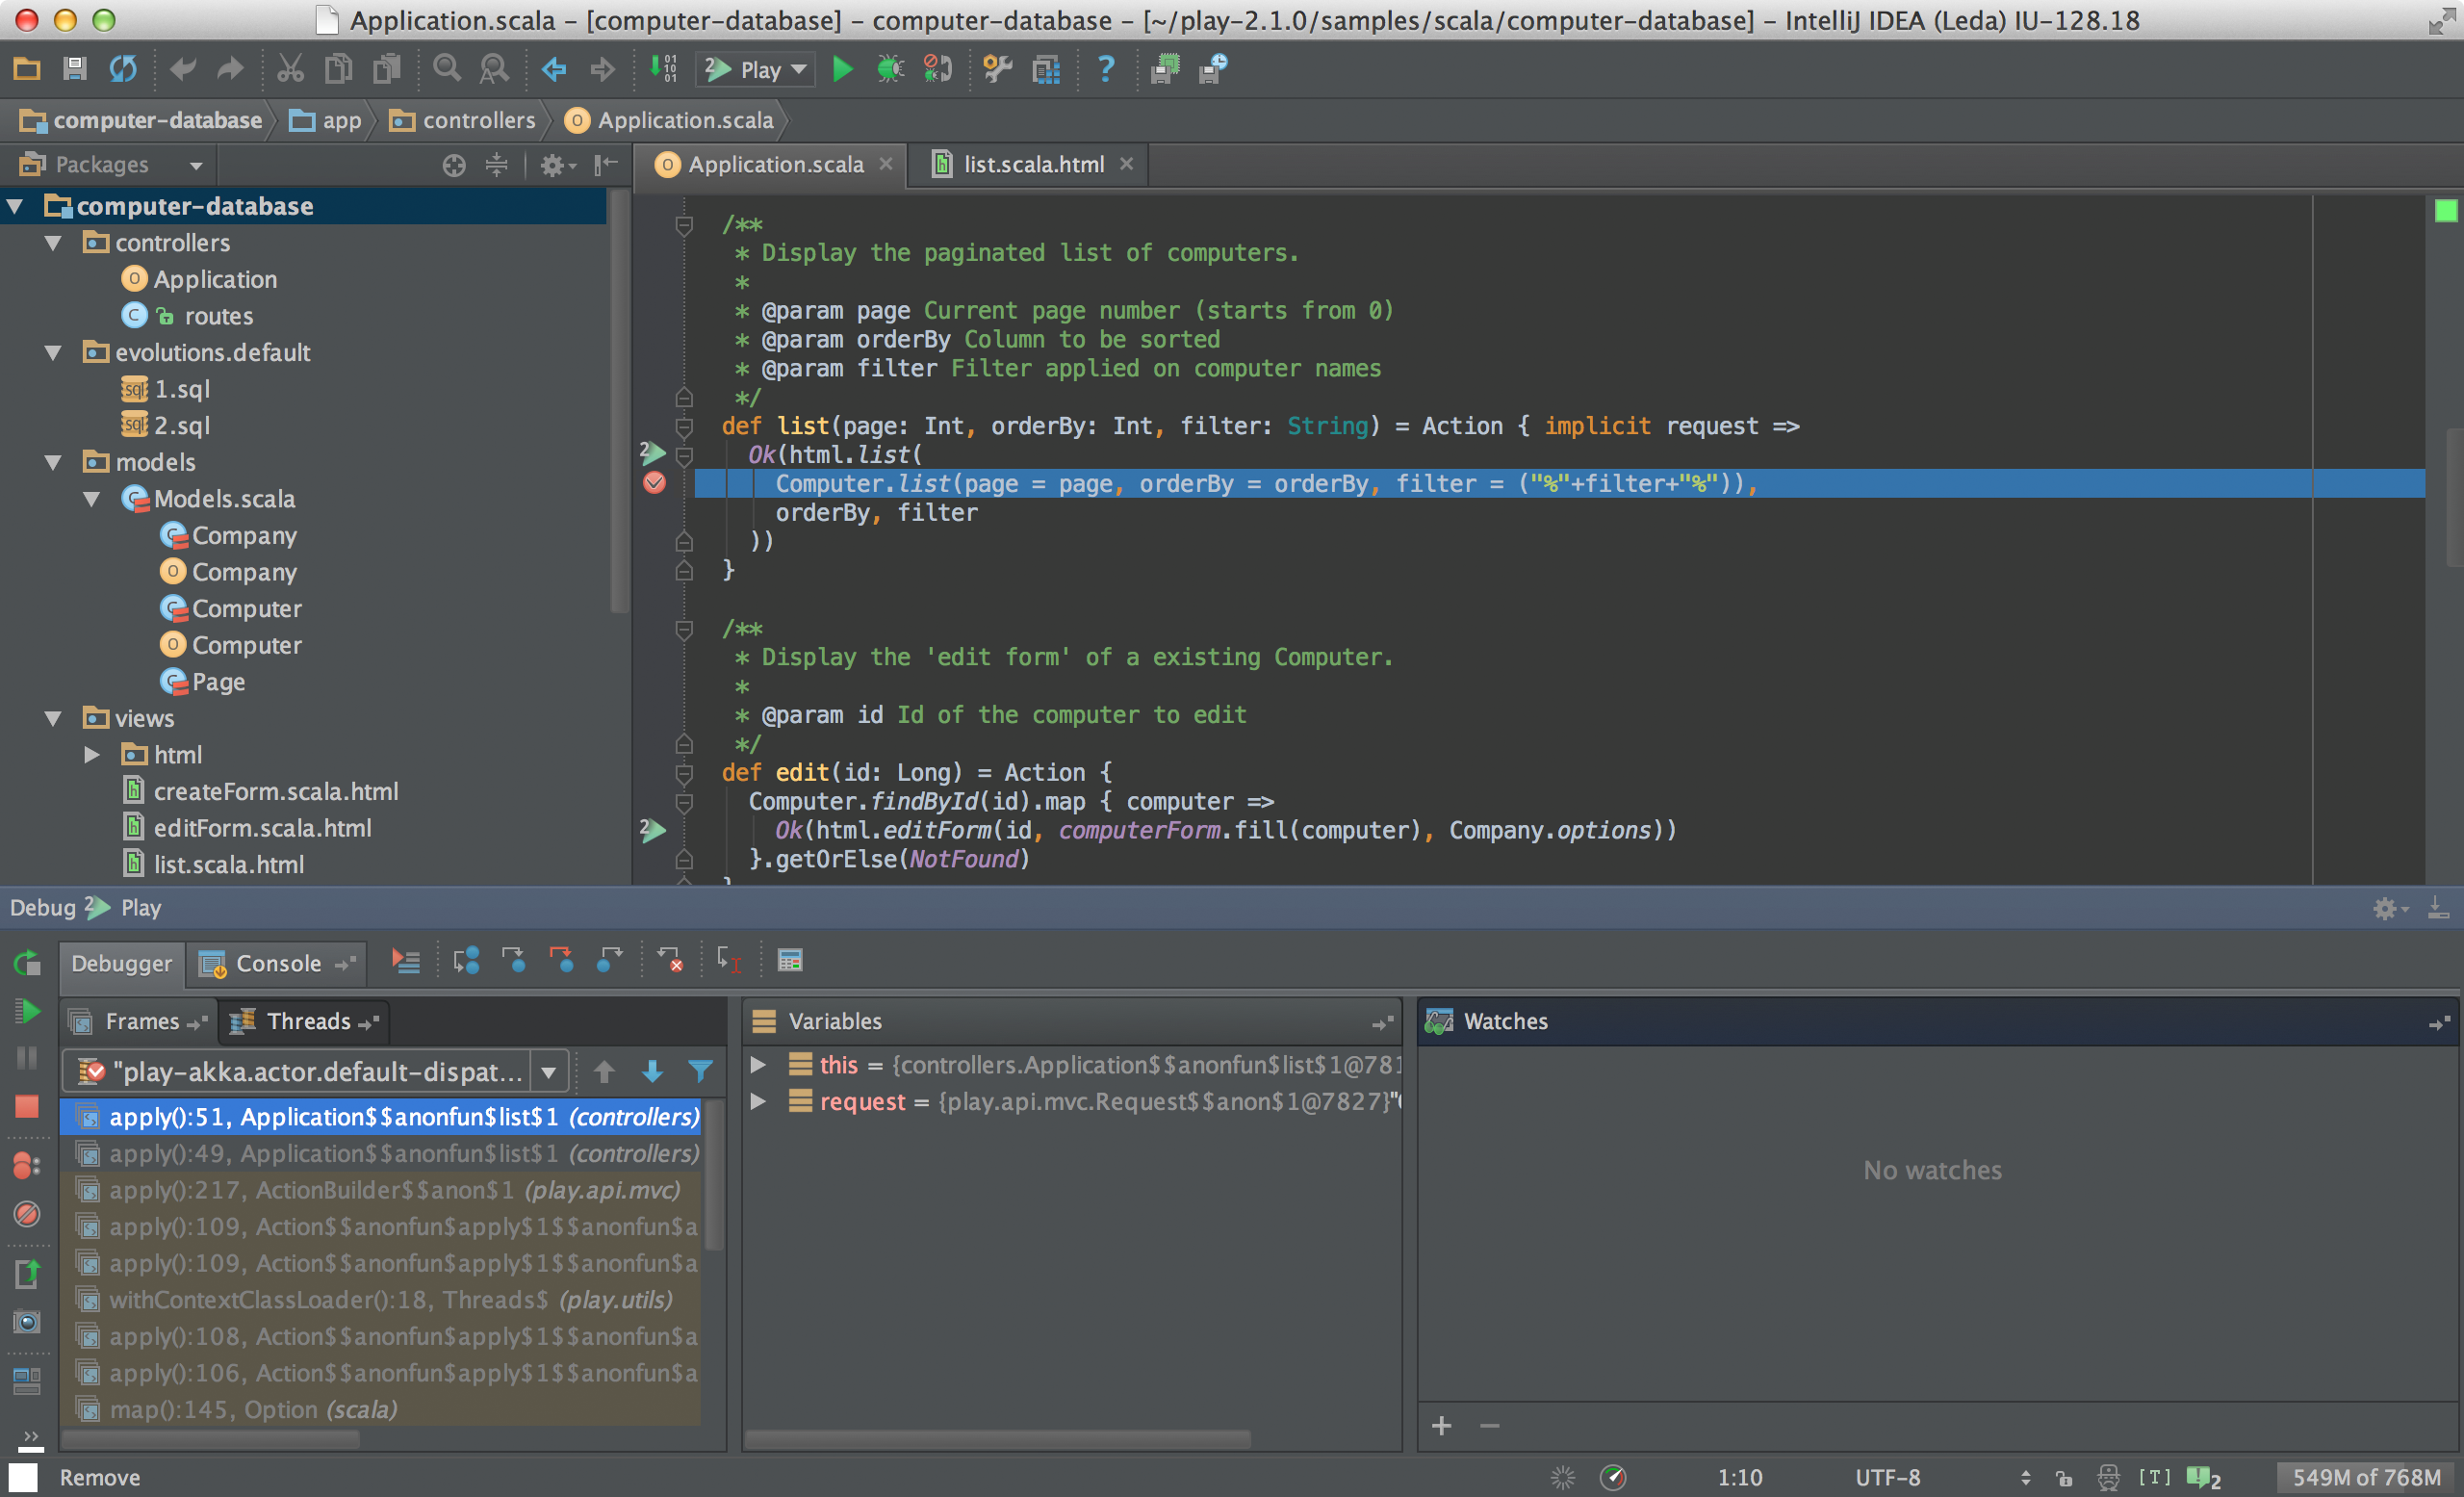Open list.scala.html in project tree
Image resolution: width=2464 pixels, height=1497 pixels.
tap(228, 864)
